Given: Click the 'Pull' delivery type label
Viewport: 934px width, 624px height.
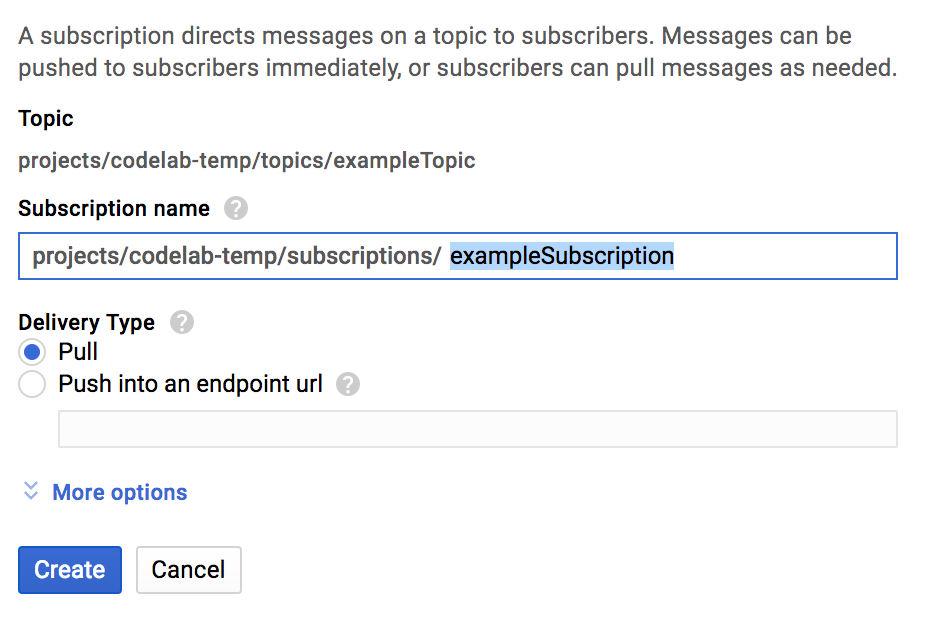Looking at the screenshot, I should pos(78,352).
